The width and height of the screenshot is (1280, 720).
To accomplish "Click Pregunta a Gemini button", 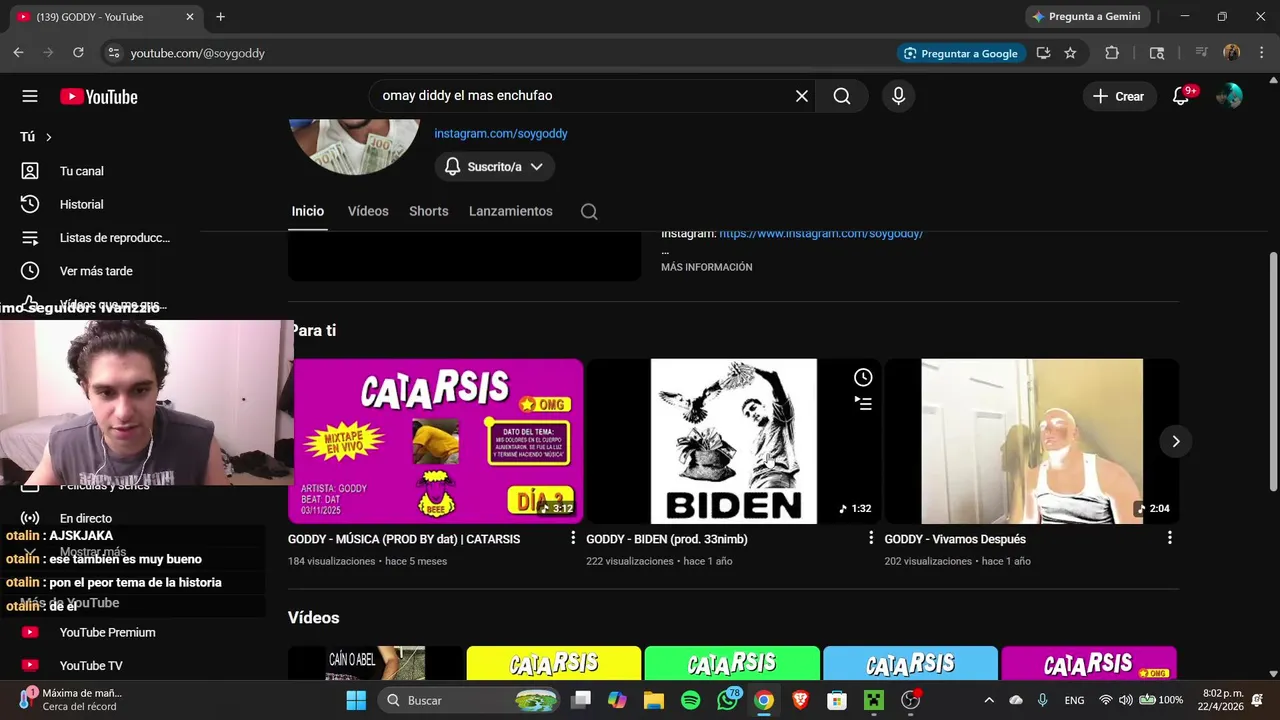I will 1087,17.
